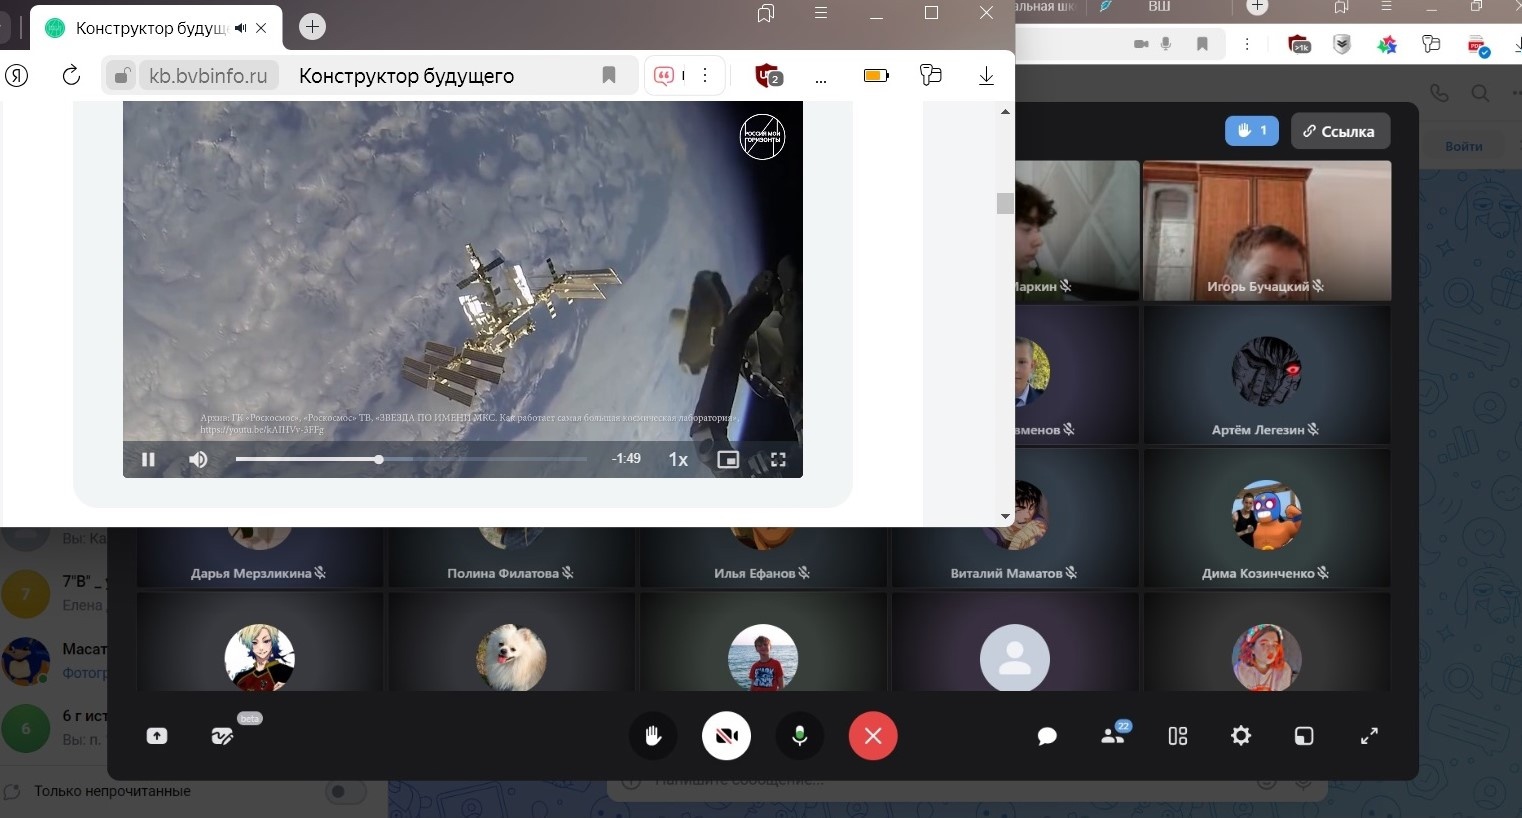Switch to the Конструктор будущего tab
Viewport: 1522px width, 818px height.
click(155, 28)
